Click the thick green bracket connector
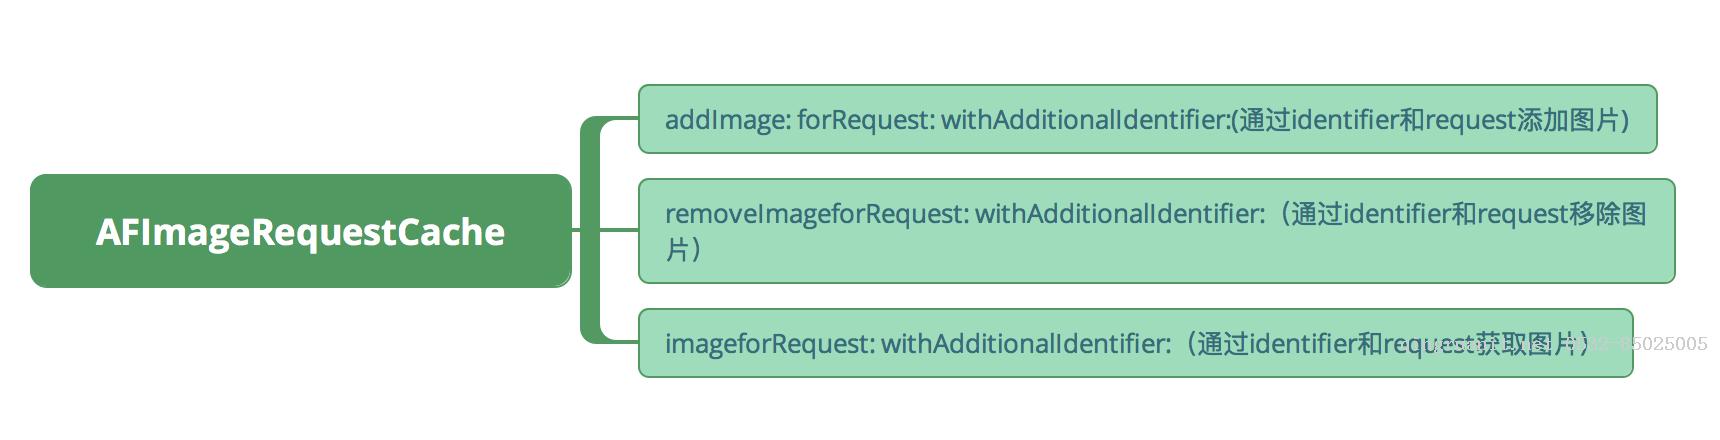 (591, 231)
